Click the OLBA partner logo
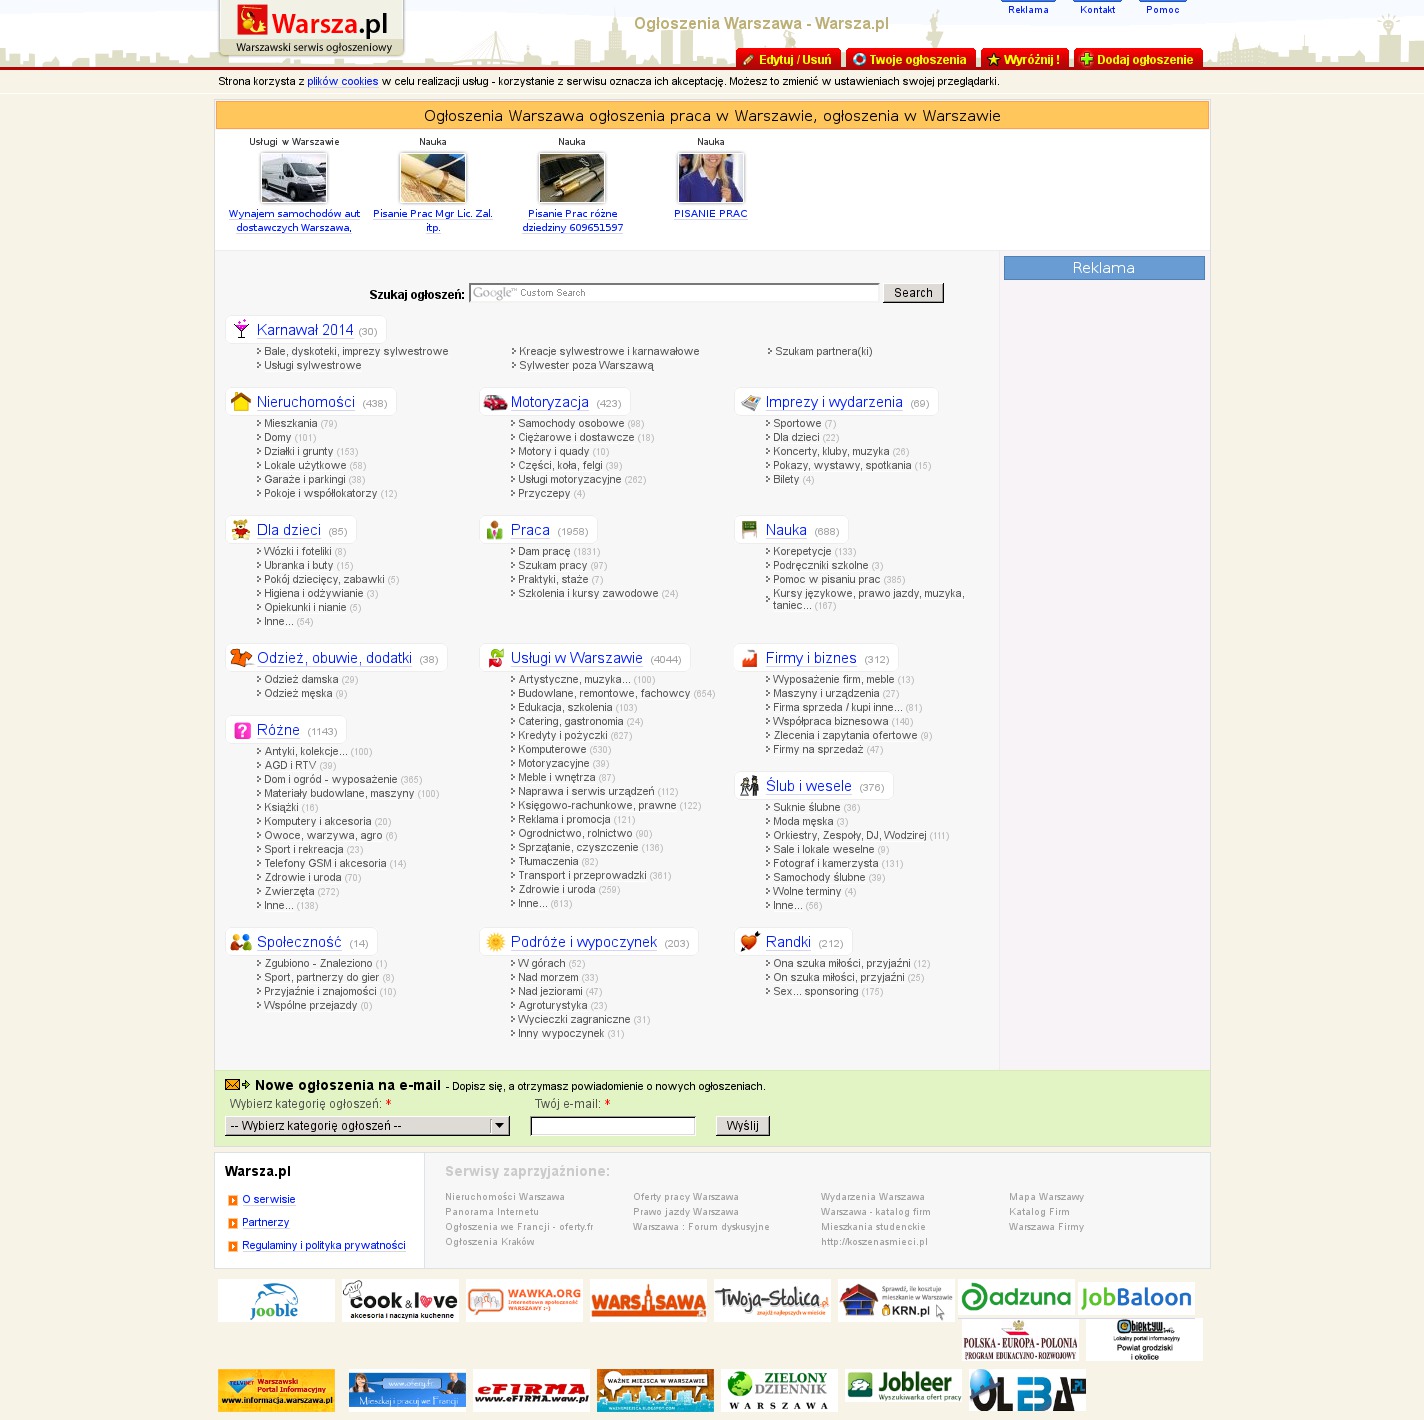This screenshot has height=1420, width=1424. coord(1028,1390)
